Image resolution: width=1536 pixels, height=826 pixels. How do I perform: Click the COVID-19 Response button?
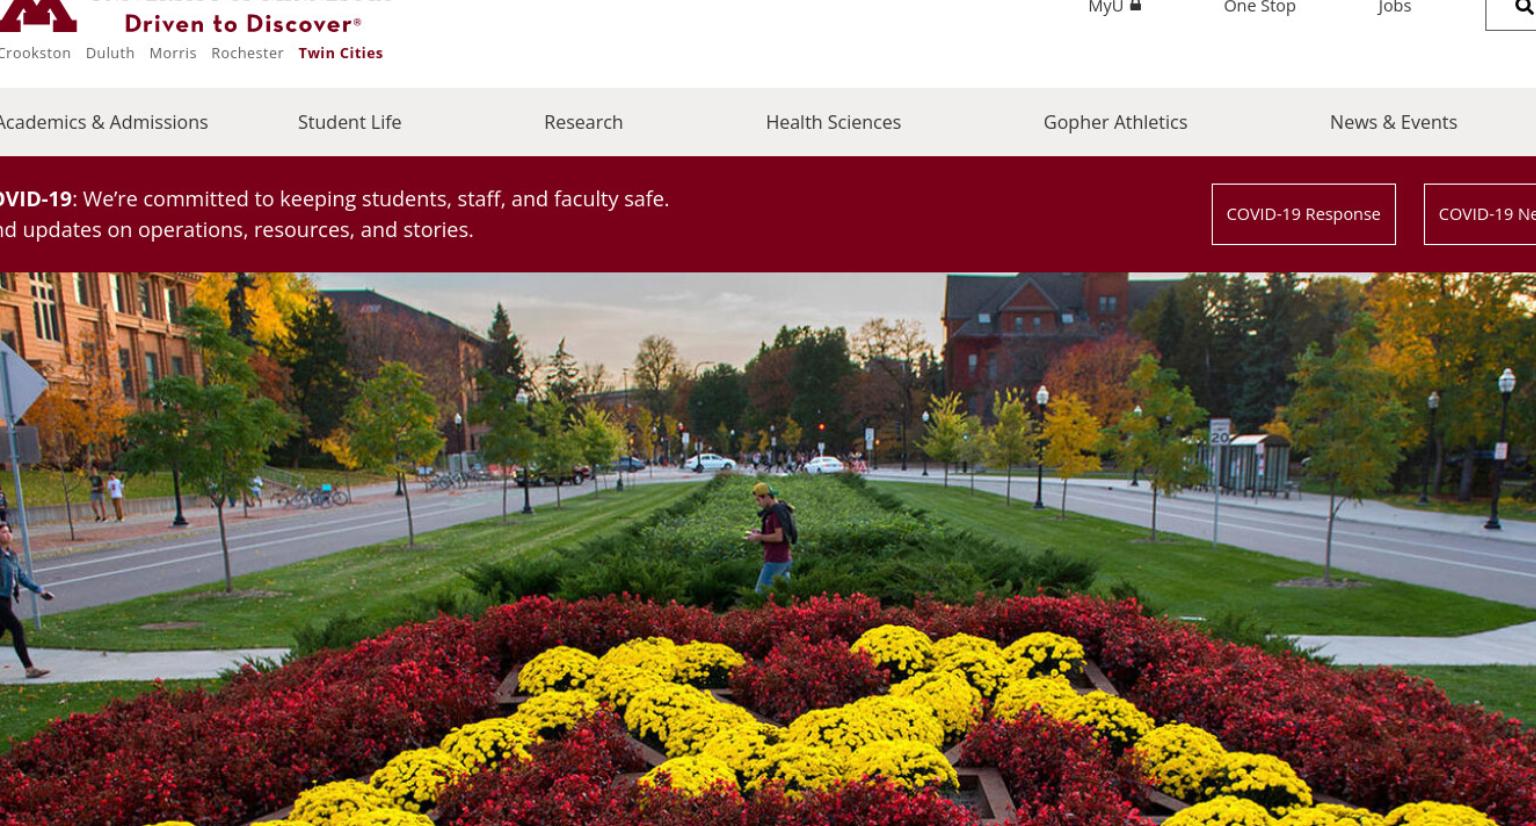pyautogui.click(x=1303, y=214)
